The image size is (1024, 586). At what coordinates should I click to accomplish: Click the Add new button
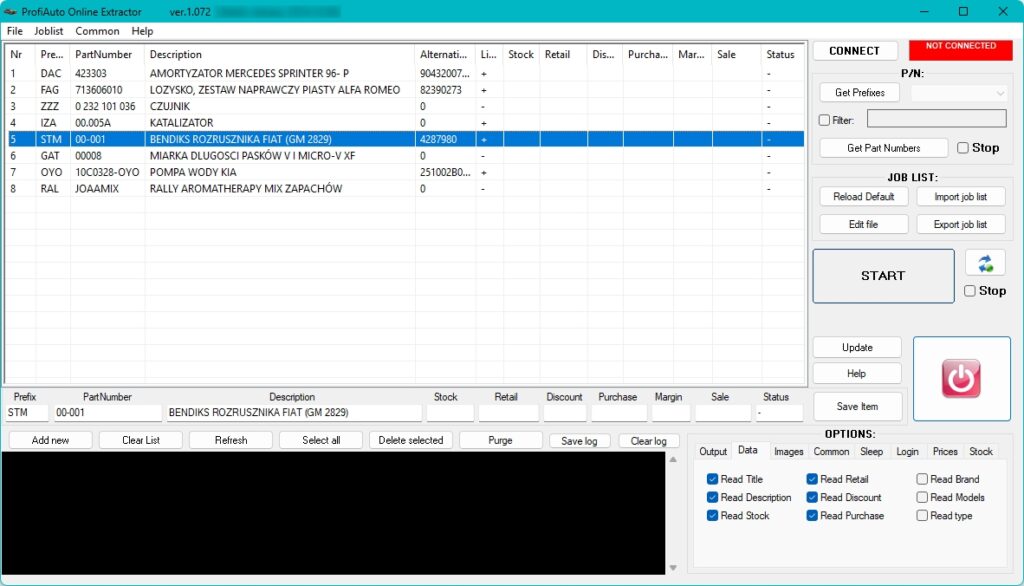(x=50, y=440)
